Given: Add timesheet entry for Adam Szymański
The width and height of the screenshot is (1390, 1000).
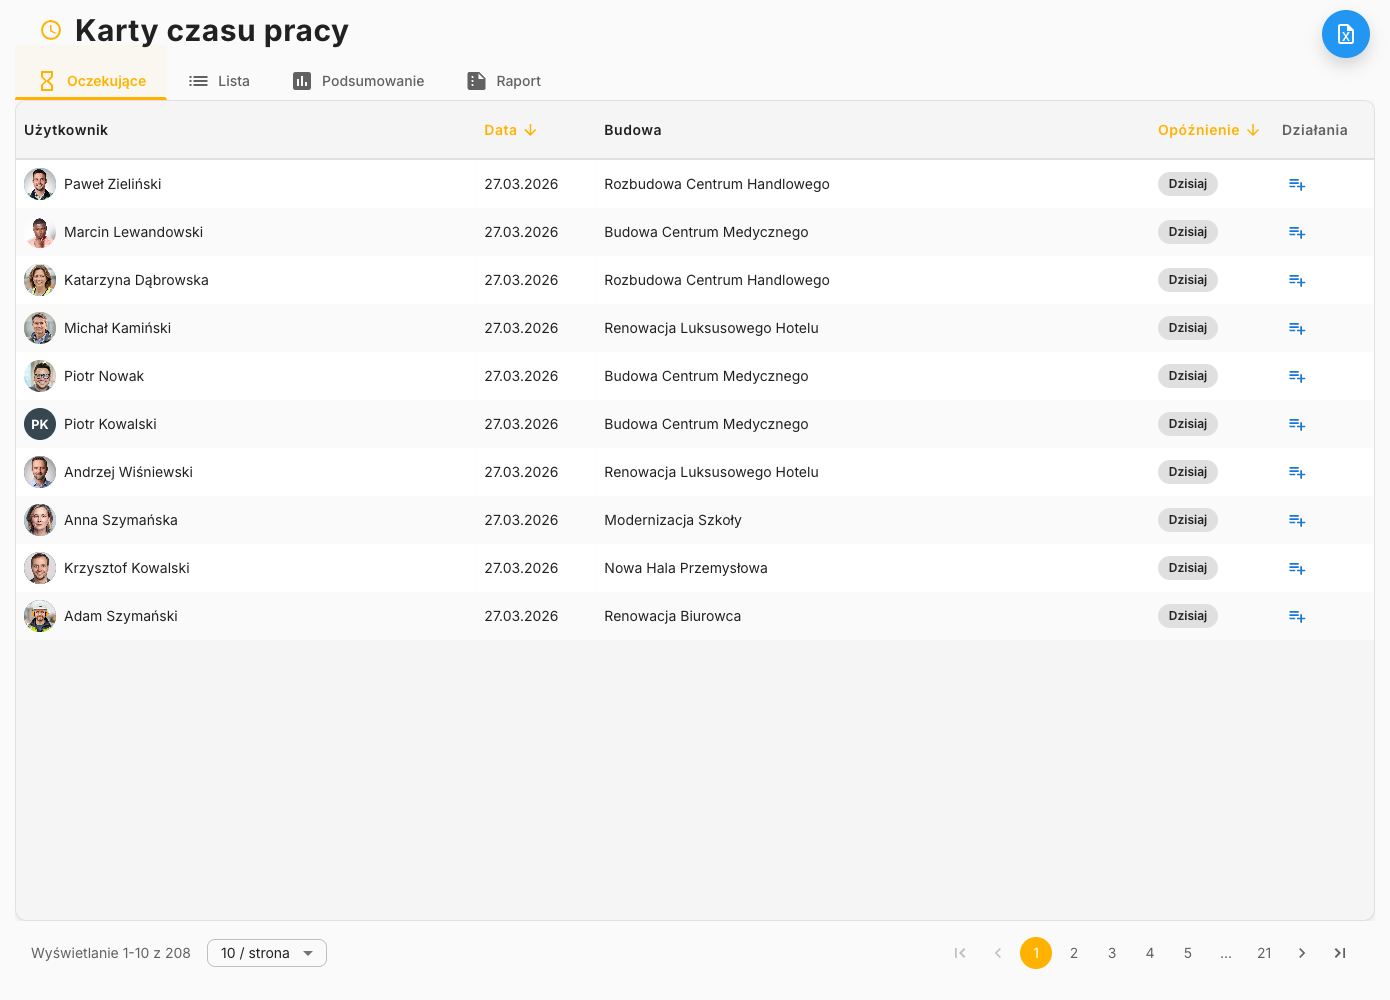Looking at the screenshot, I should point(1296,616).
